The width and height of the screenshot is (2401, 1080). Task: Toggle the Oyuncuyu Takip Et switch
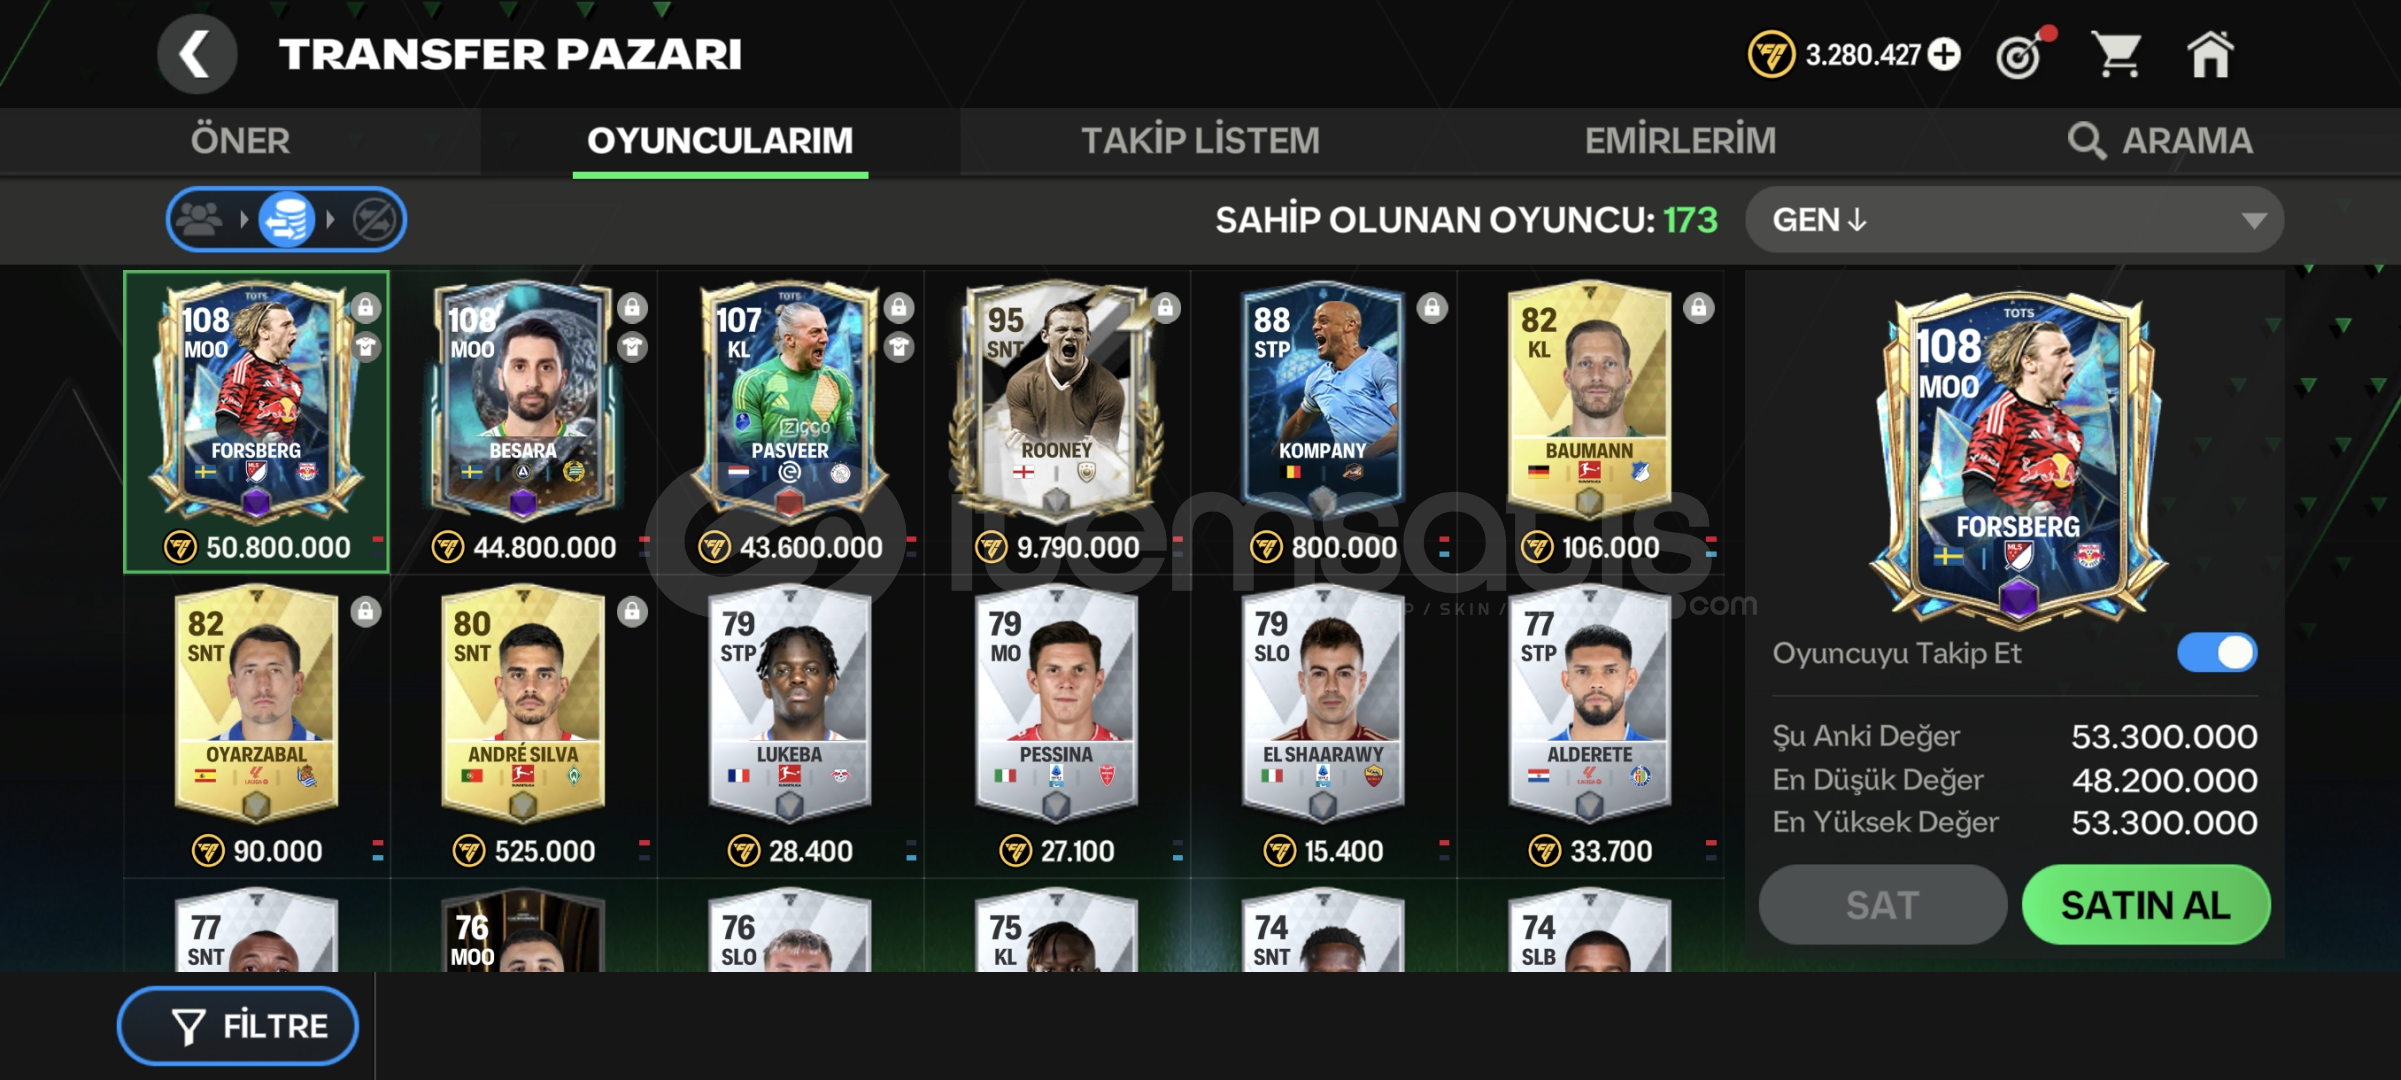pyautogui.click(x=2217, y=653)
